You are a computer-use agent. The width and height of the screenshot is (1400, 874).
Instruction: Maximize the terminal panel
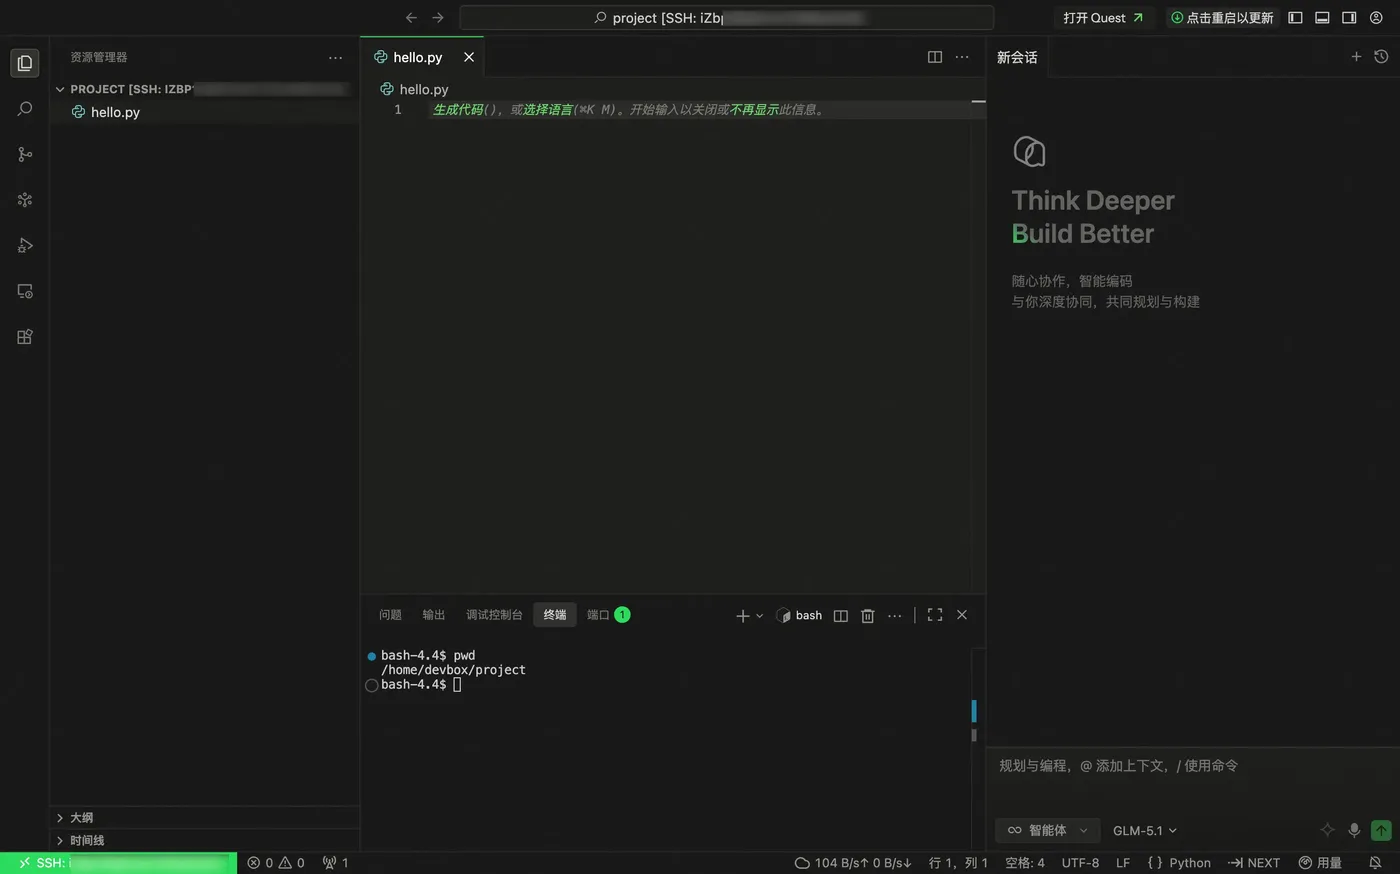[x=935, y=615]
